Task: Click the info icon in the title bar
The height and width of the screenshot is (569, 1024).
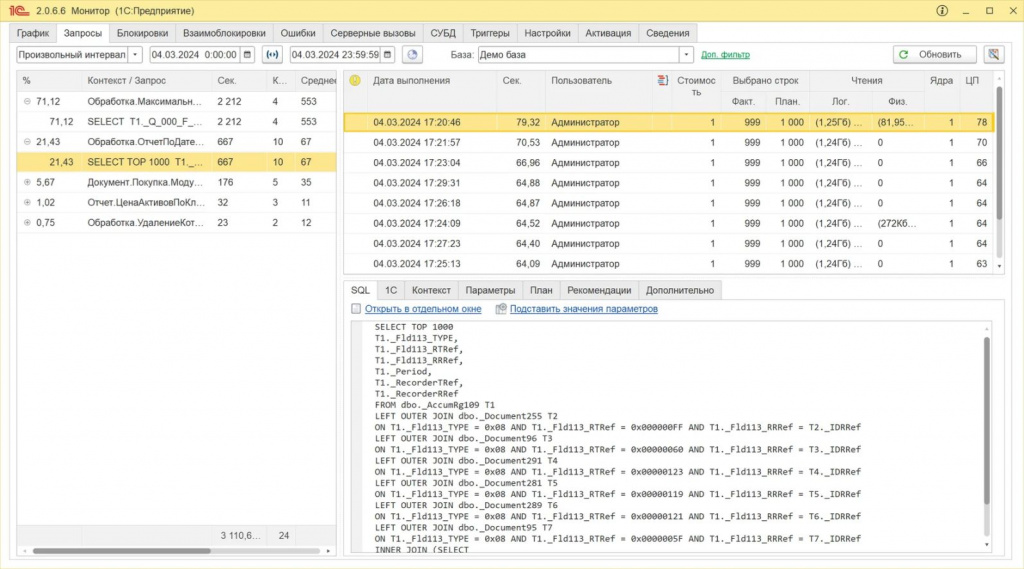Action: [x=942, y=10]
